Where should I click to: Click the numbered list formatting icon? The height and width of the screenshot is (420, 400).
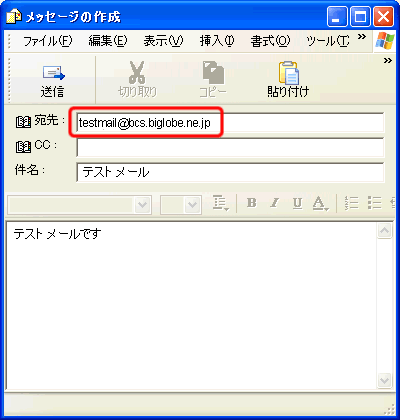[x=351, y=203]
